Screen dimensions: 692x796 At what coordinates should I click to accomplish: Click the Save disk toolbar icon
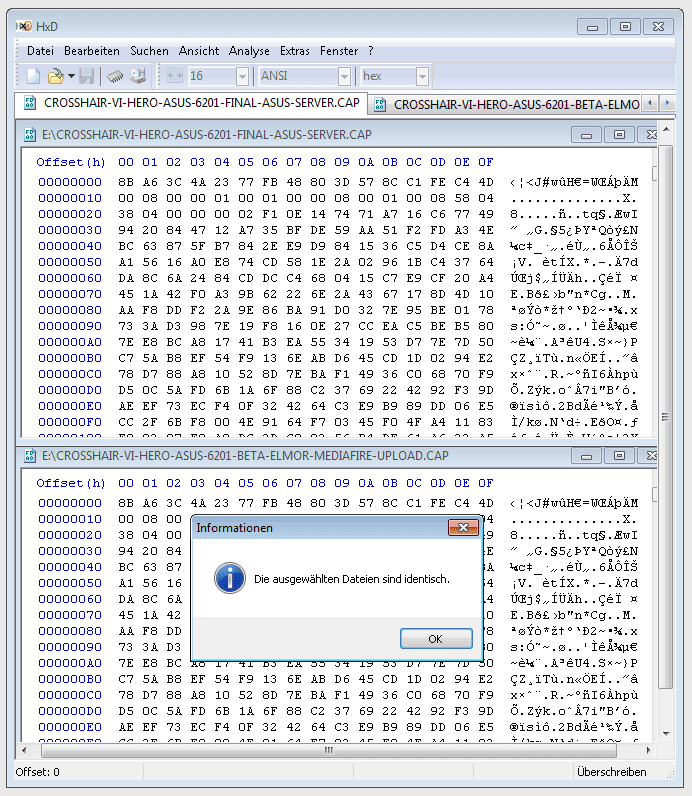(87, 76)
